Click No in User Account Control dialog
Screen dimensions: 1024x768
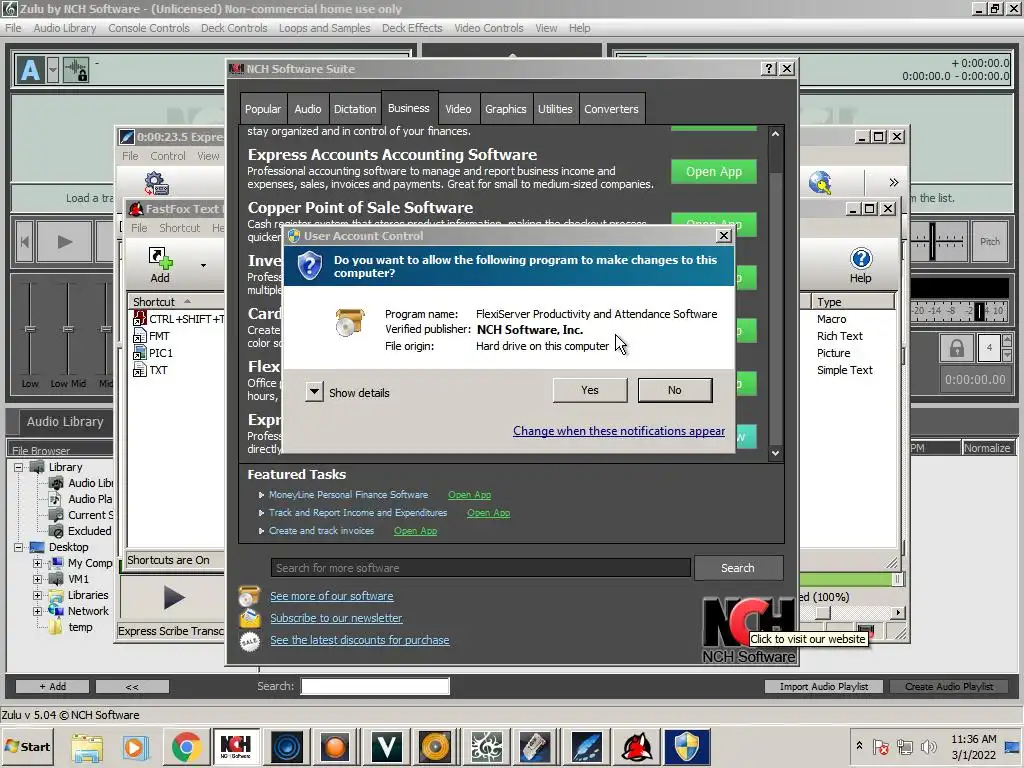click(x=675, y=390)
